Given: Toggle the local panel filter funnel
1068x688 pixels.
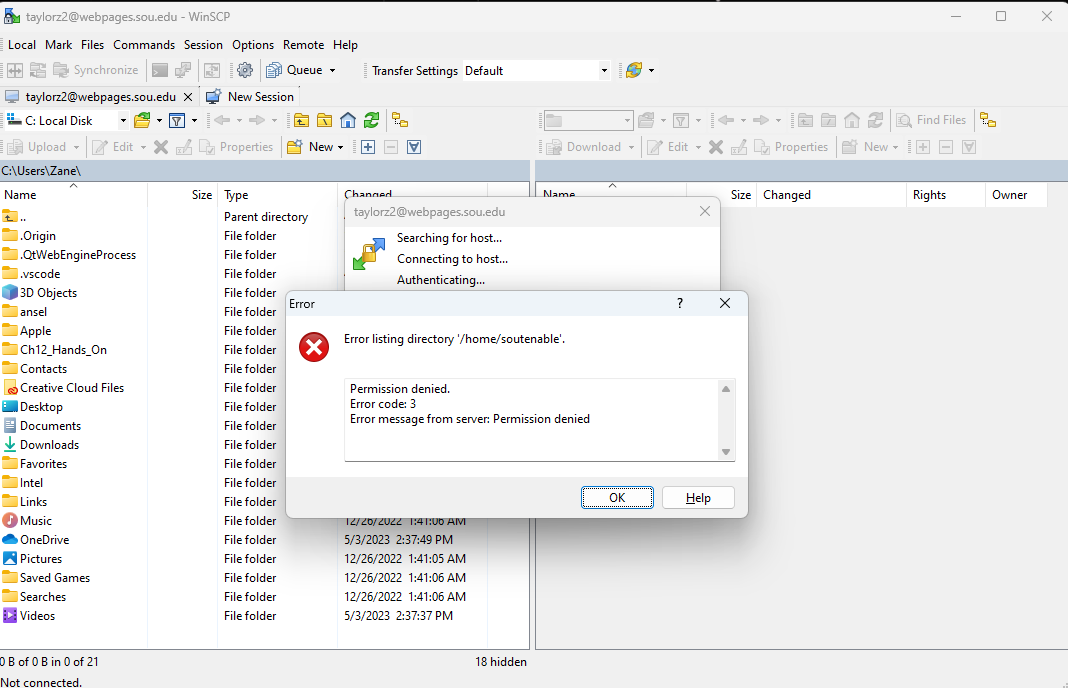Looking at the screenshot, I should click(177, 120).
